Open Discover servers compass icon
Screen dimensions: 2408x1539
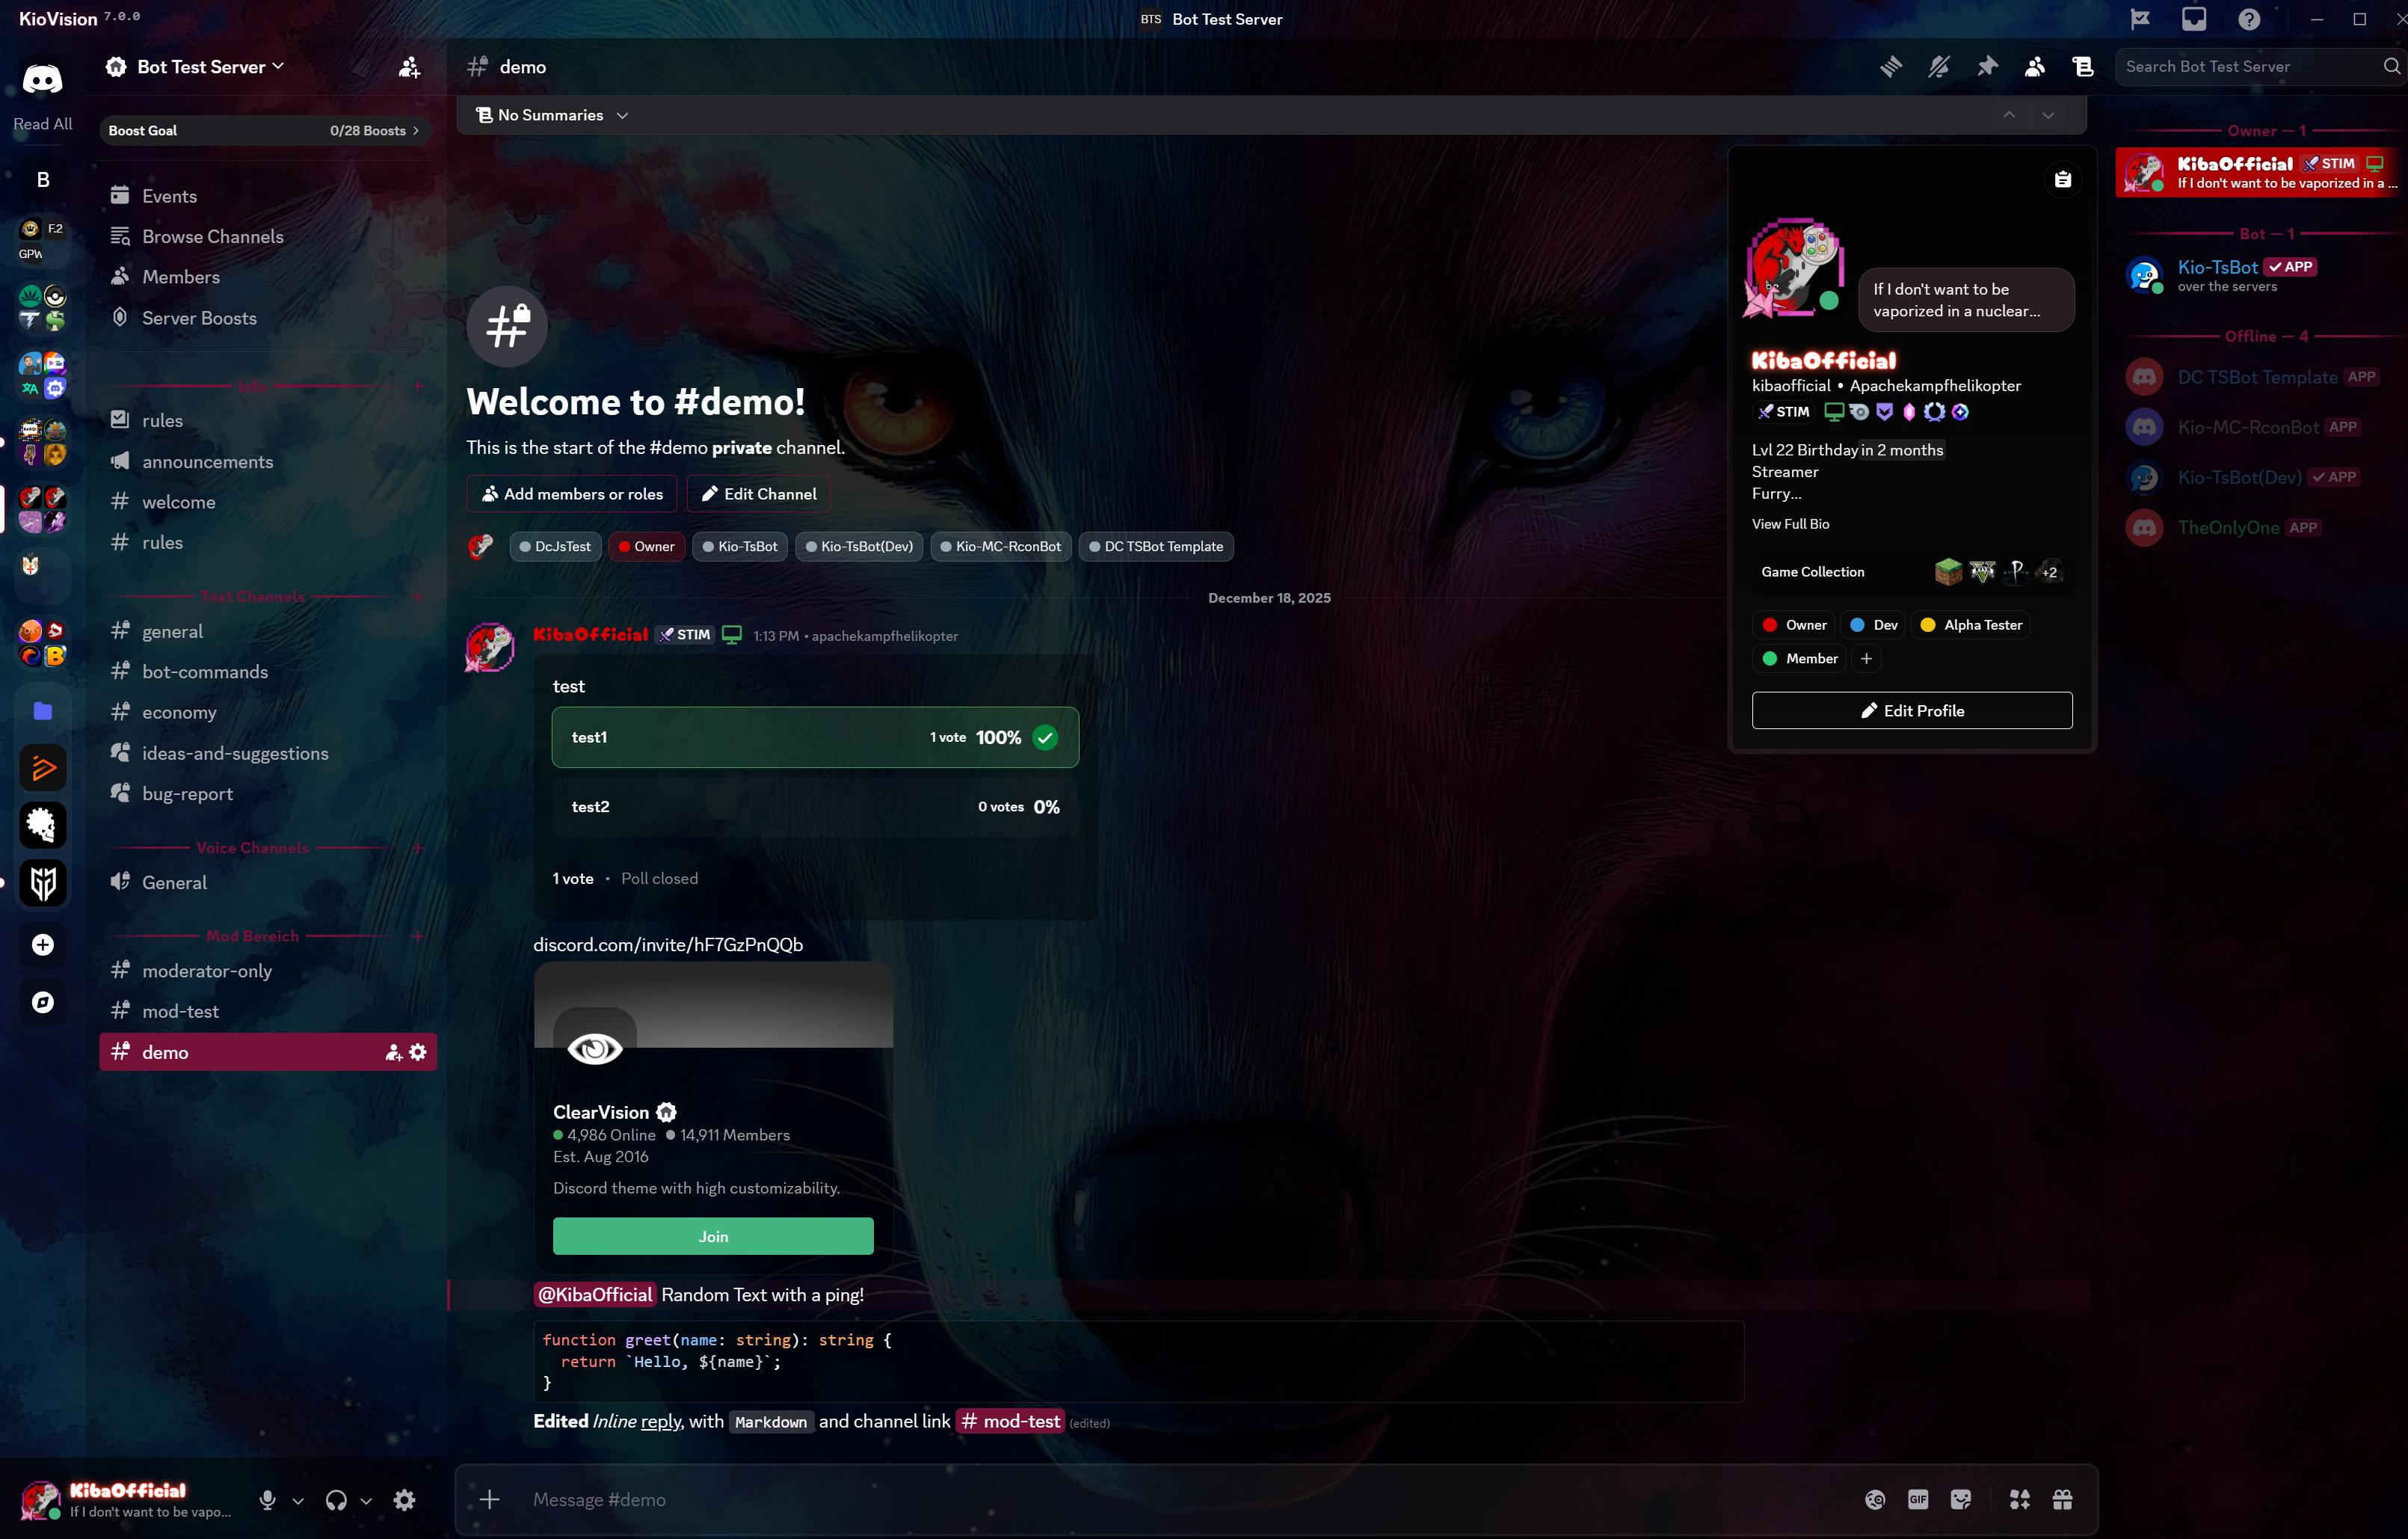43,1002
